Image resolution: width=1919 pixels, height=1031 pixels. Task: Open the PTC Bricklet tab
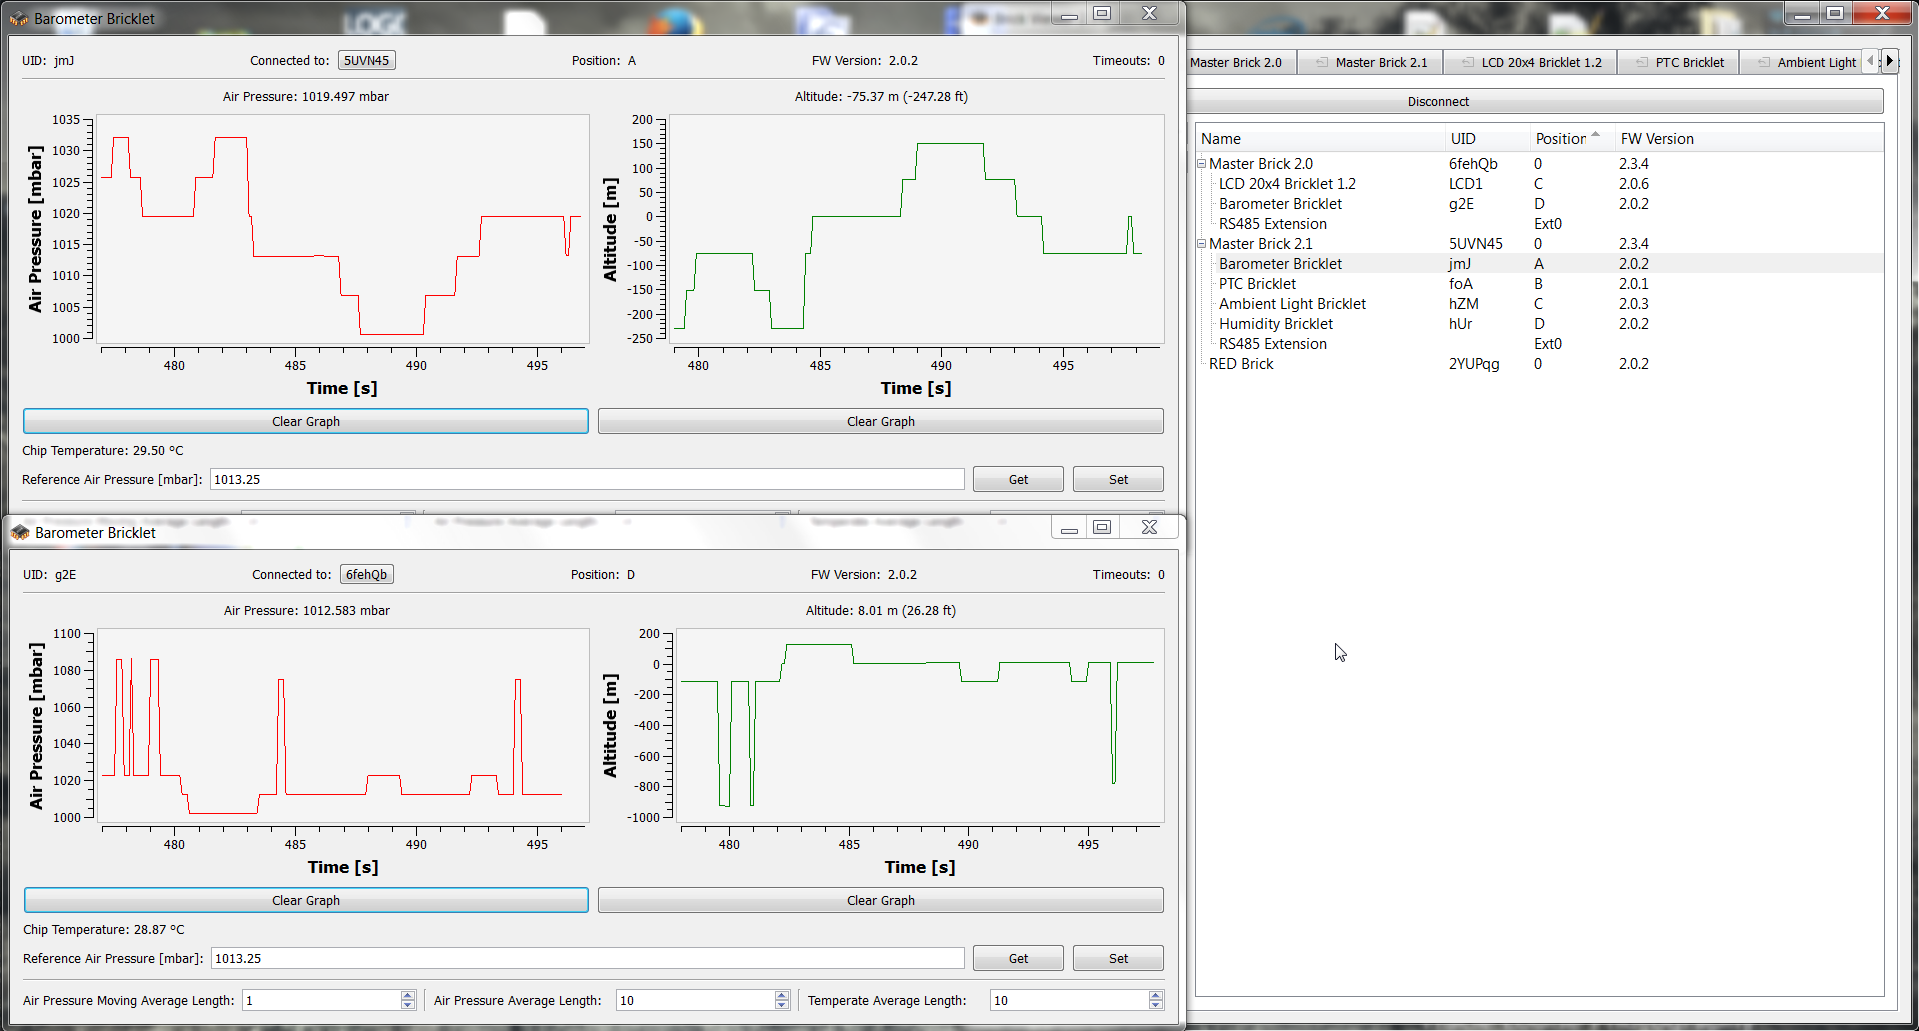(1689, 62)
